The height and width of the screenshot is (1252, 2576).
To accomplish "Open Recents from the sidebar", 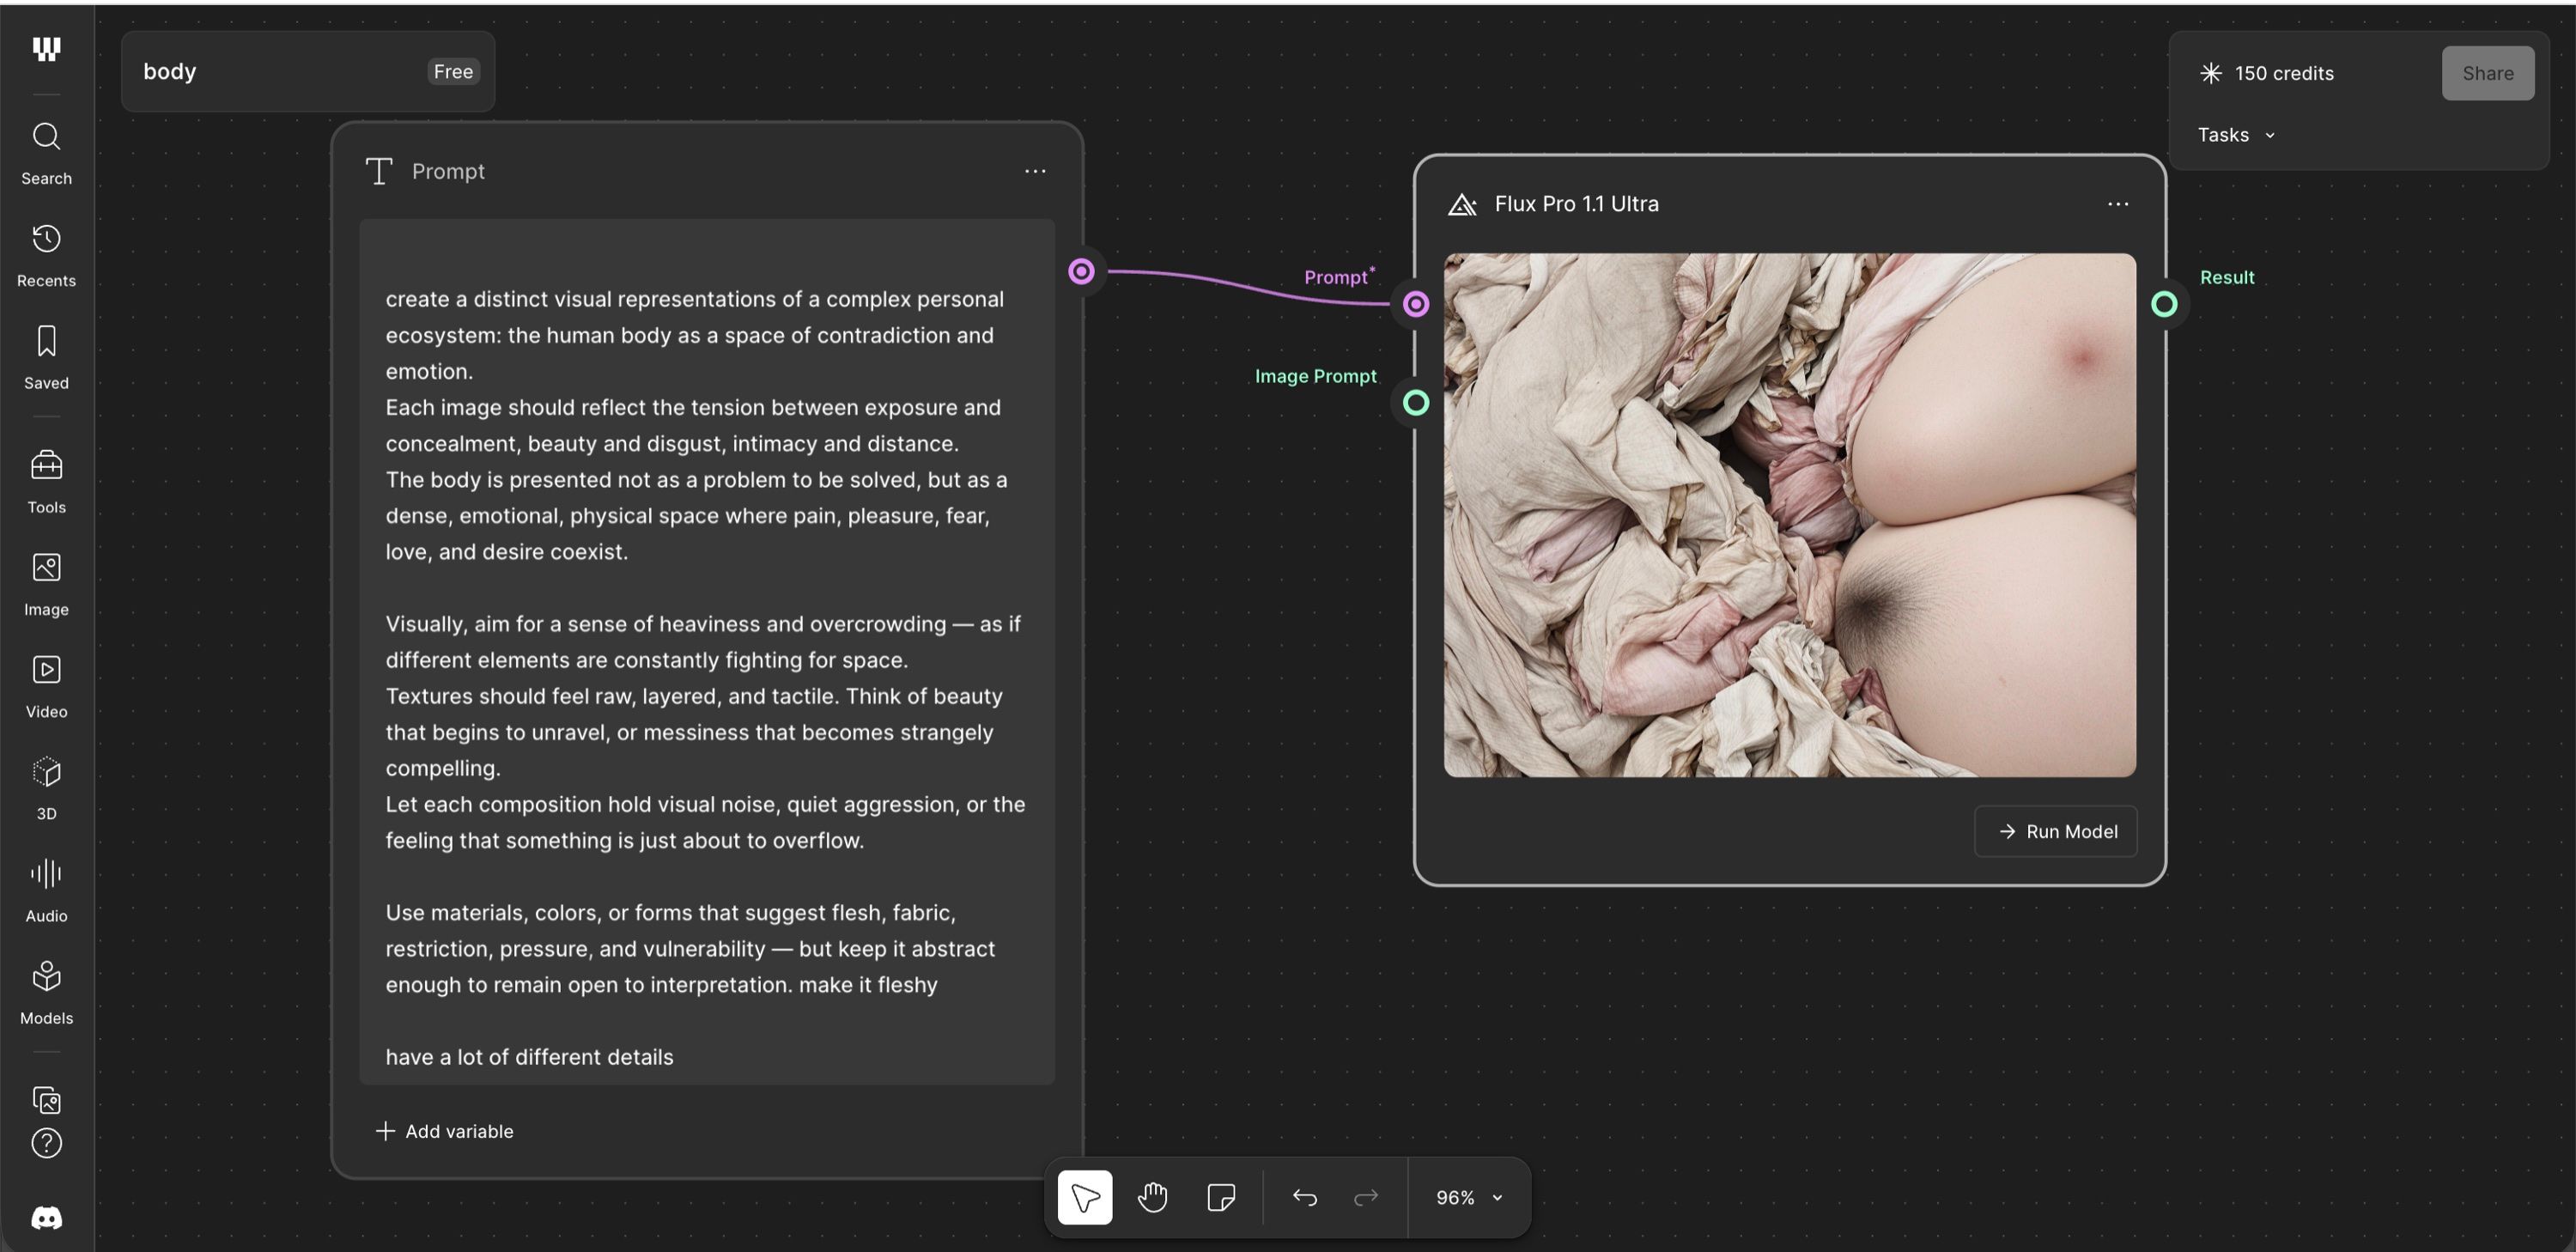I will (46, 256).
